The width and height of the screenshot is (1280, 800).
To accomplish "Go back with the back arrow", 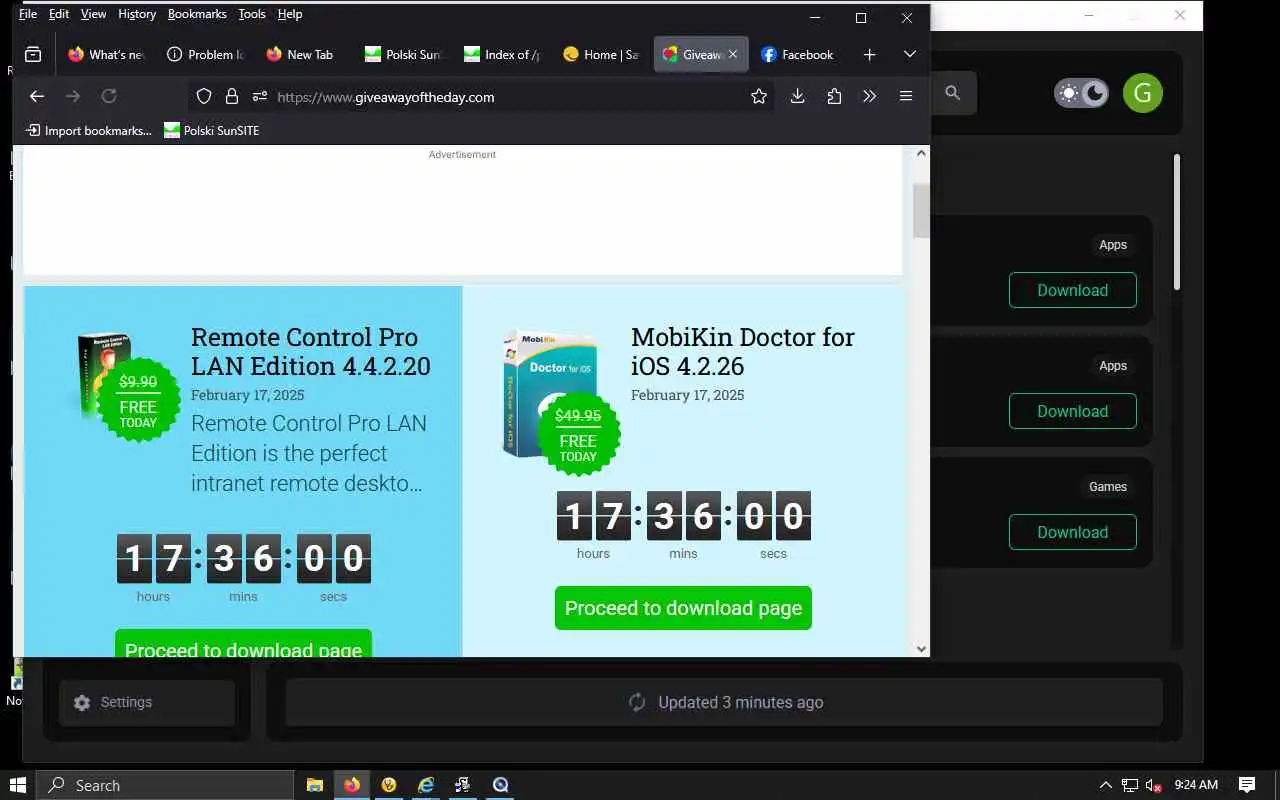I will tap(37, 96).
